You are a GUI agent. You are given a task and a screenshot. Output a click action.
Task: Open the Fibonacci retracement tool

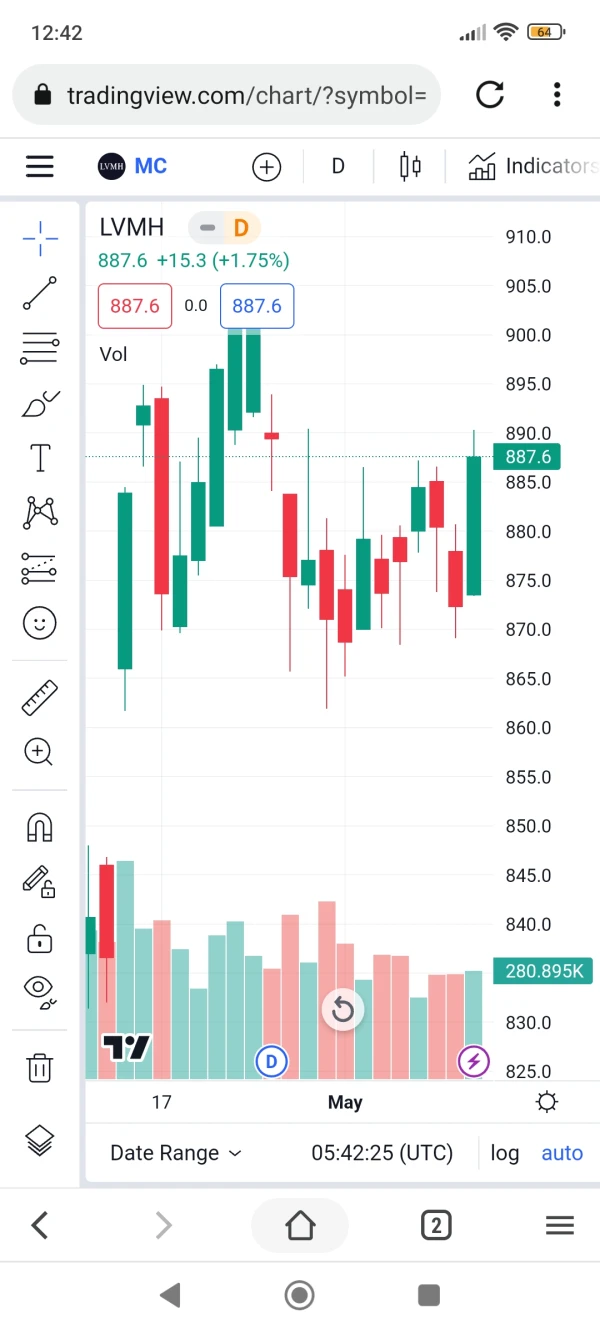(x=40, y=349)
